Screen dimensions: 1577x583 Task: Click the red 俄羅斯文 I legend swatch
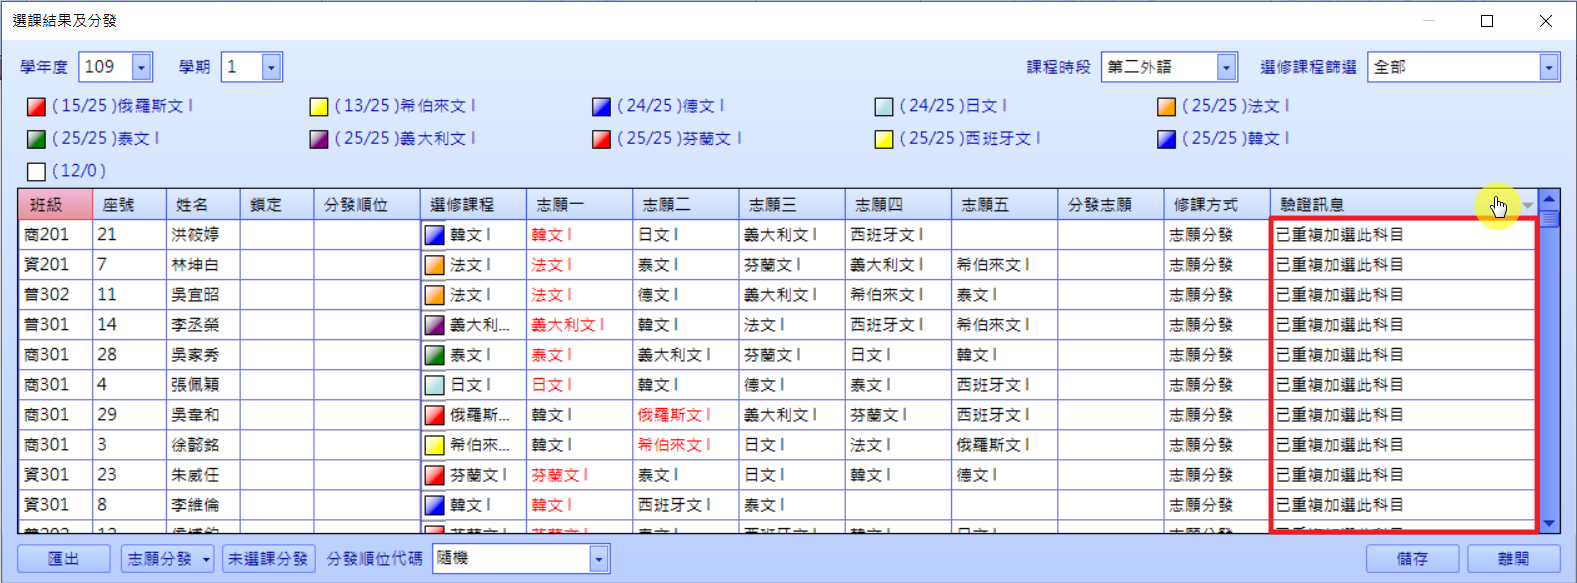37,107
